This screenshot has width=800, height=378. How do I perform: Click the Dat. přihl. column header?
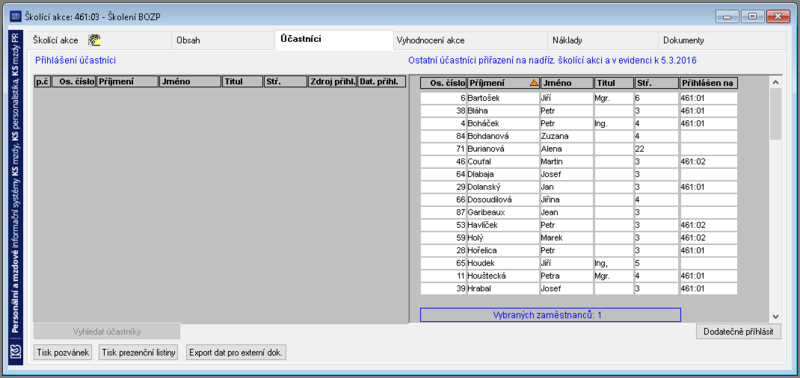(x=382, y=81)
